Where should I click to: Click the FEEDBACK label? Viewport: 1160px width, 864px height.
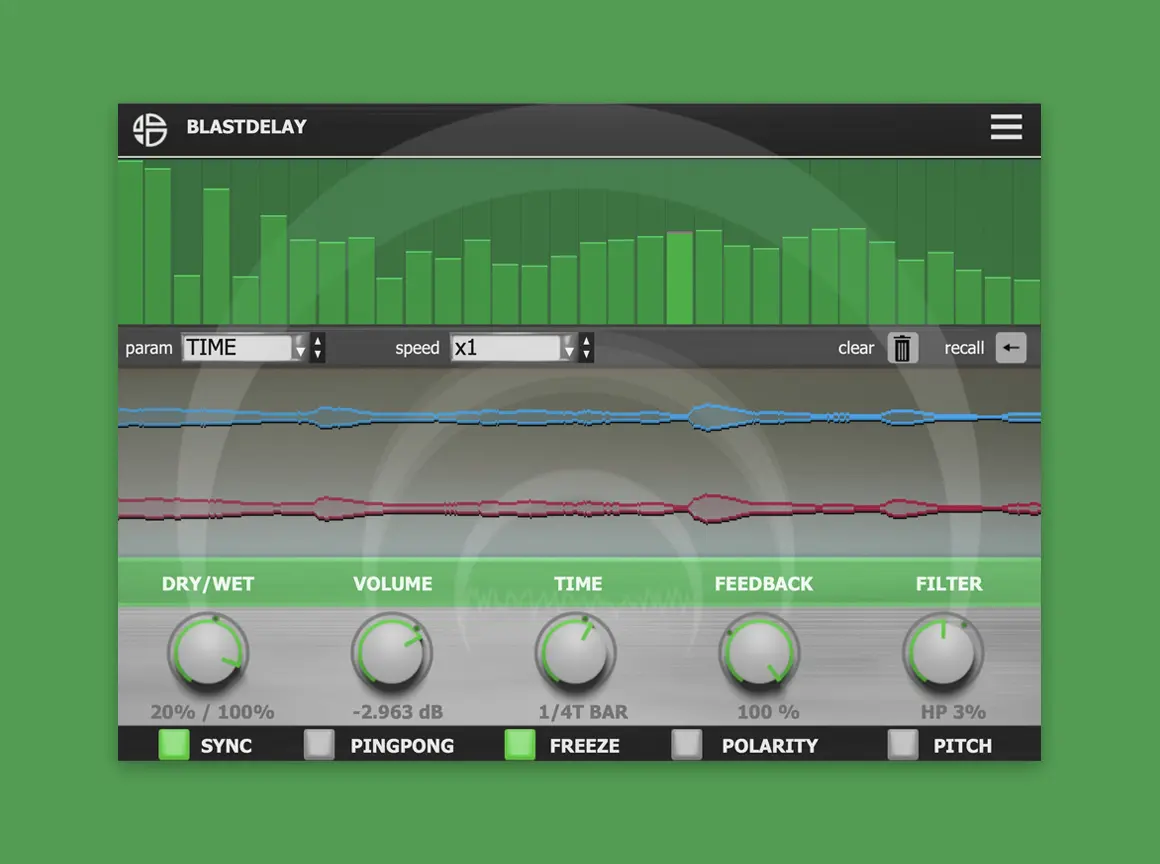point(763,584)
